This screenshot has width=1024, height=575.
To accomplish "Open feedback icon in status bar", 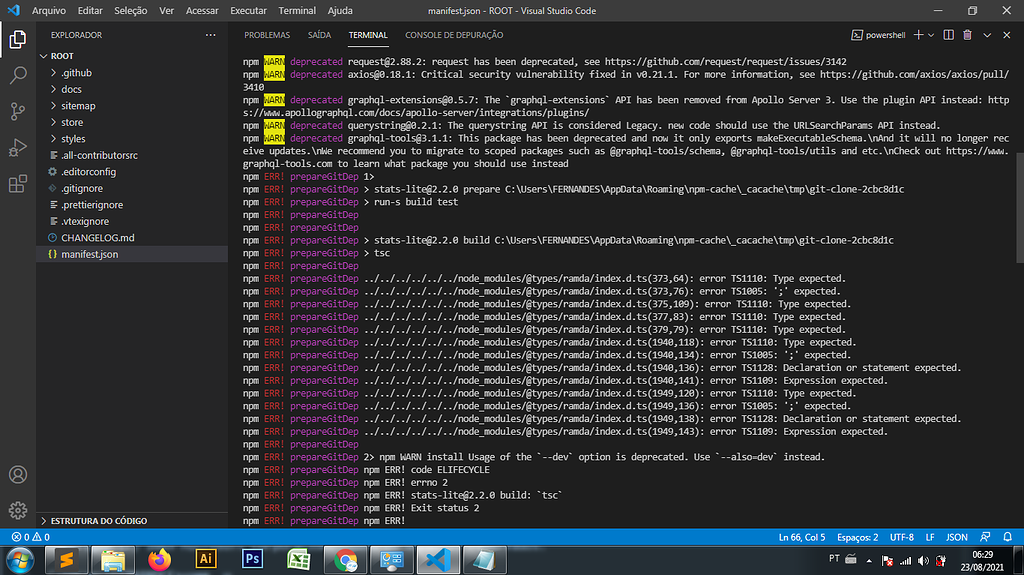I will (985, 537).
